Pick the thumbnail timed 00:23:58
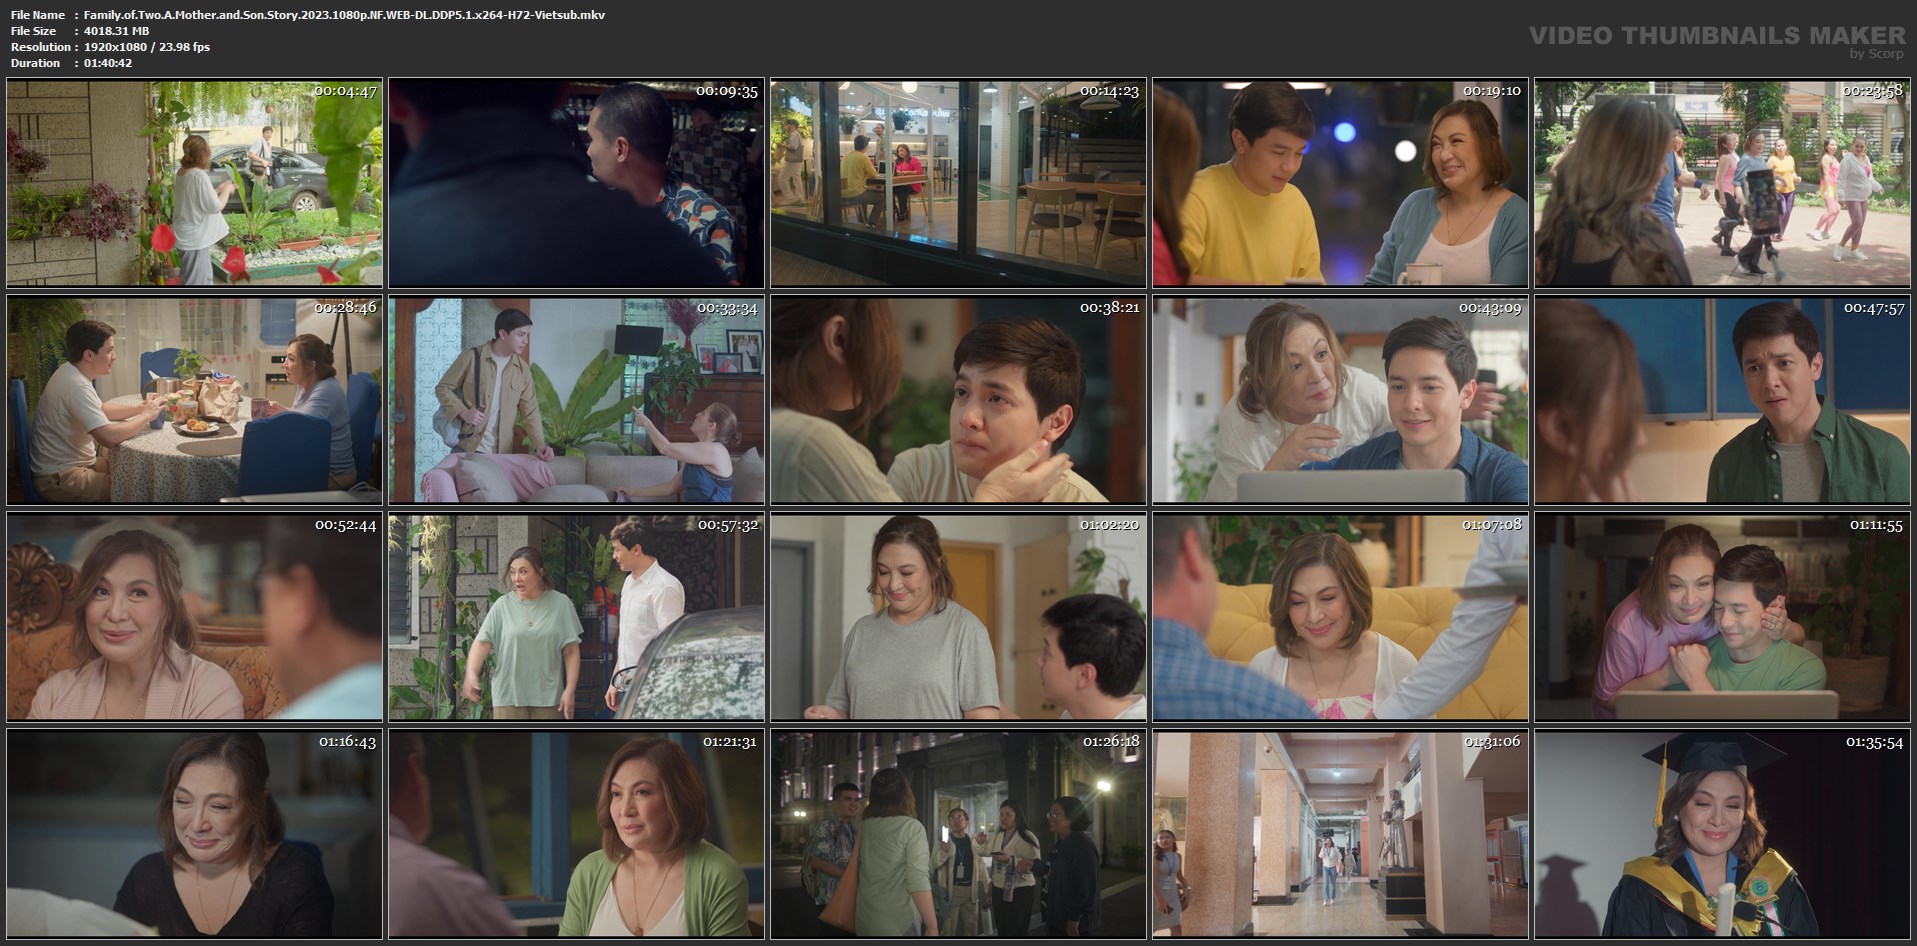 [1722, 184]
